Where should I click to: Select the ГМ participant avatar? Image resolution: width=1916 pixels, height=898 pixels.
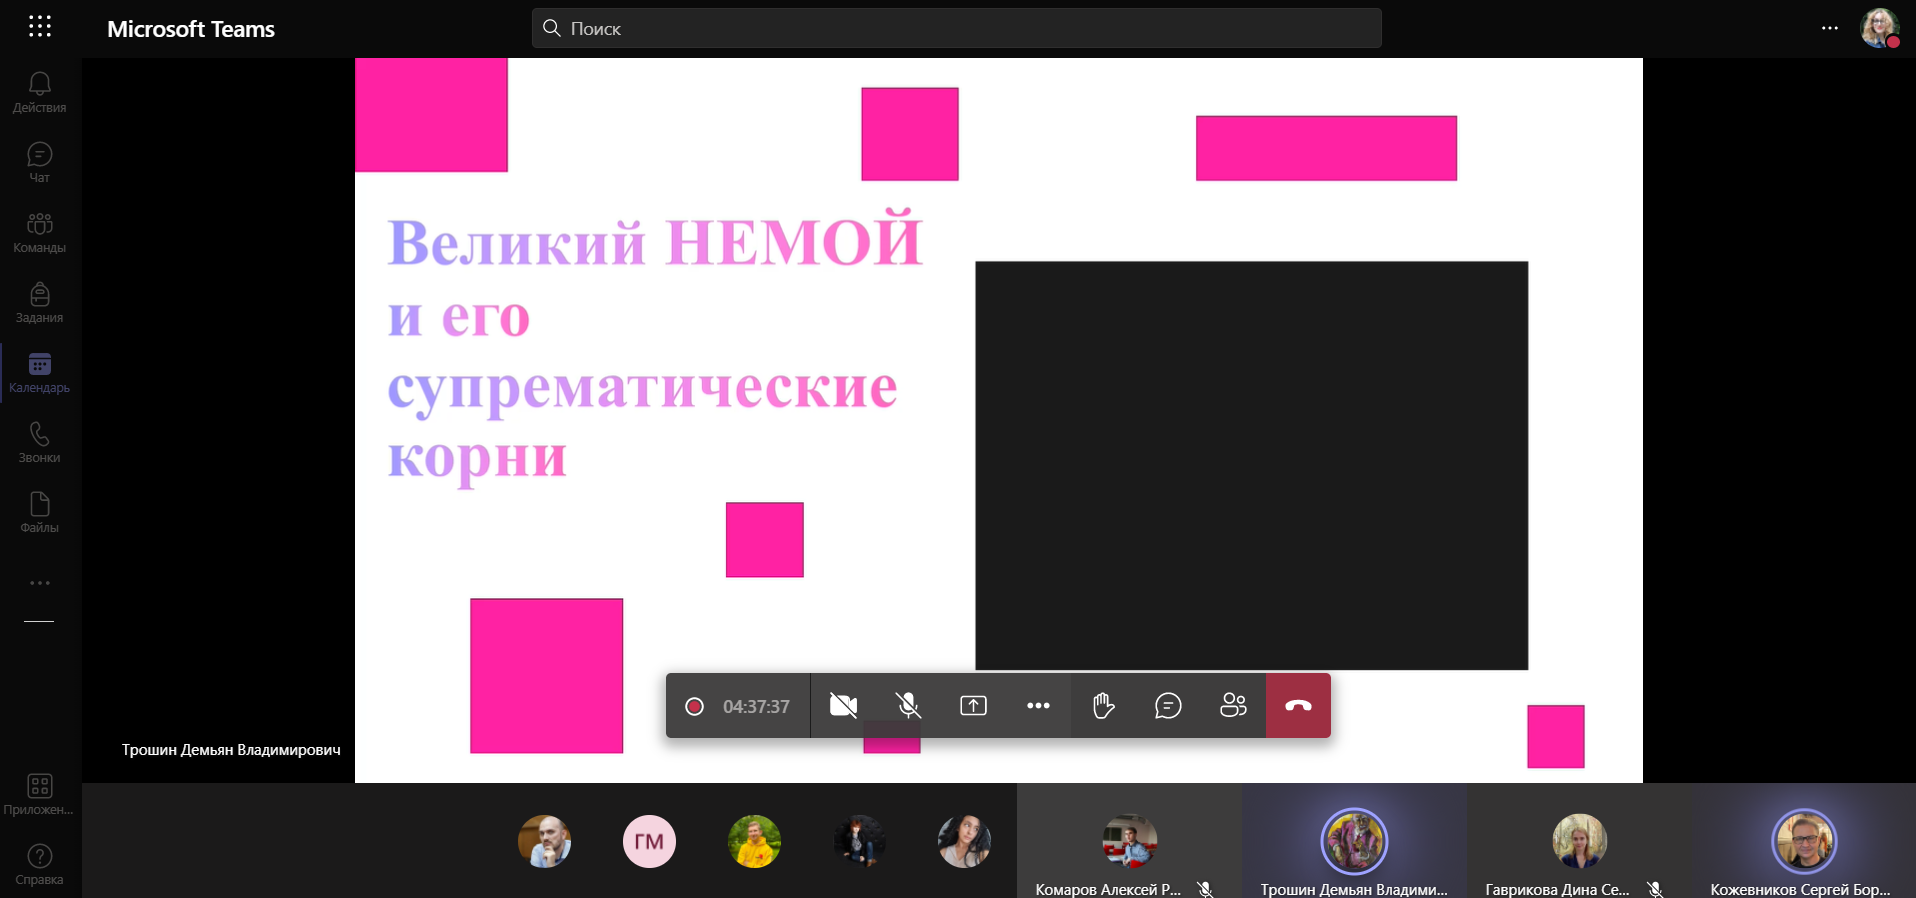pos(649,841)
